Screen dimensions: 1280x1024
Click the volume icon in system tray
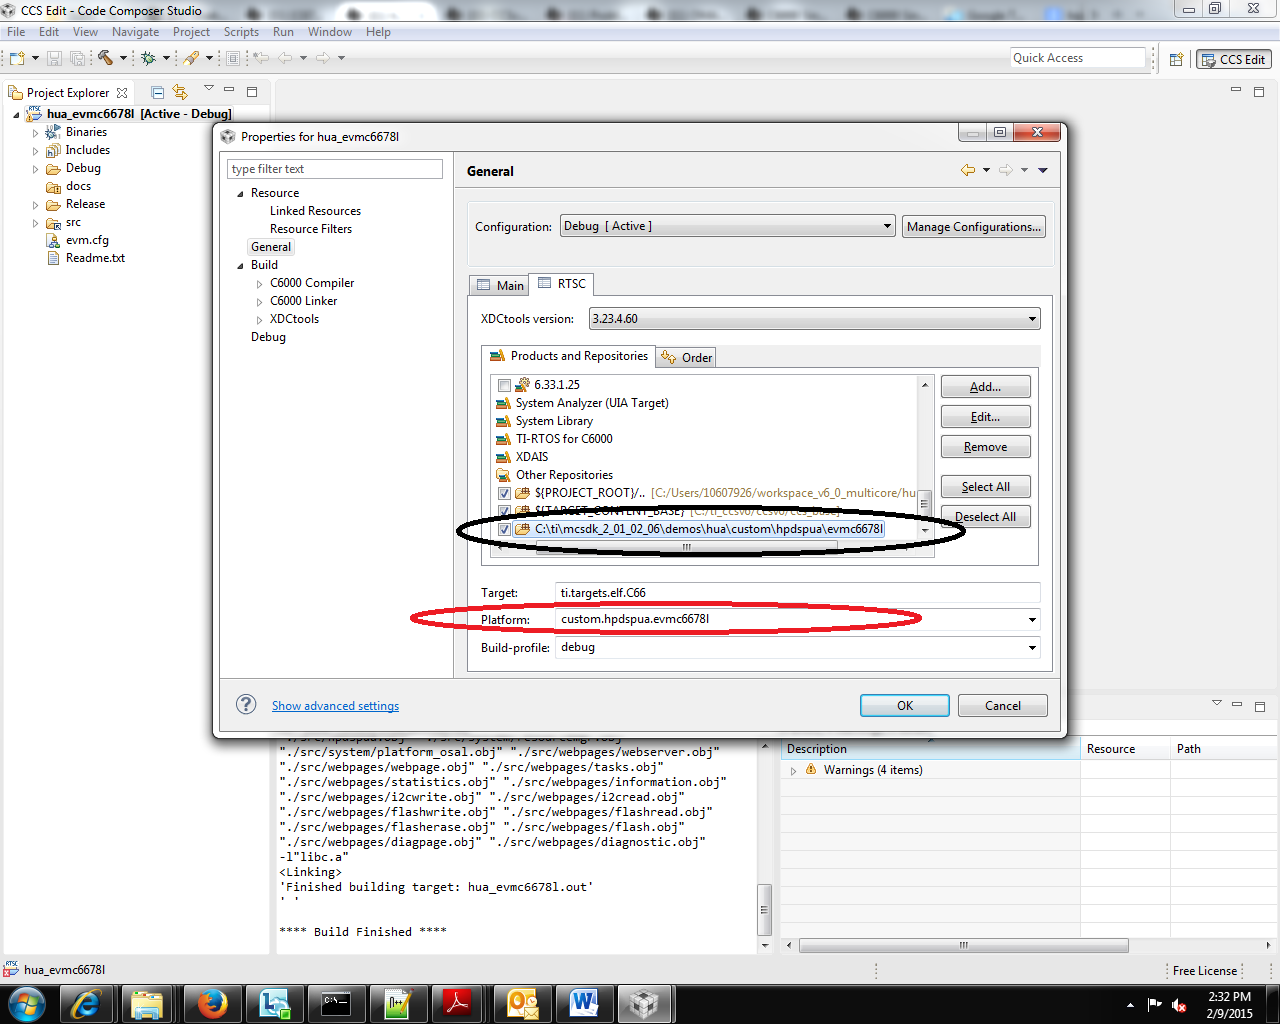click(x=1179, y=1005)
